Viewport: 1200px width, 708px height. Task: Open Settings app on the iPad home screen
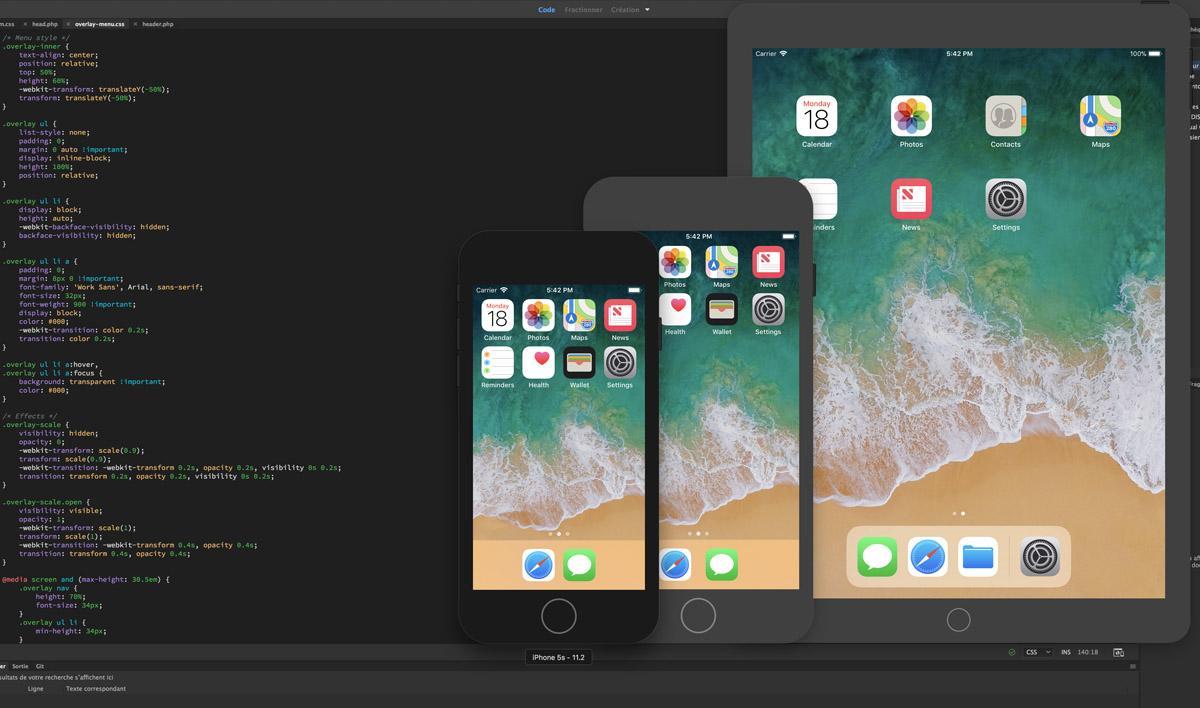pos(1006,199)
